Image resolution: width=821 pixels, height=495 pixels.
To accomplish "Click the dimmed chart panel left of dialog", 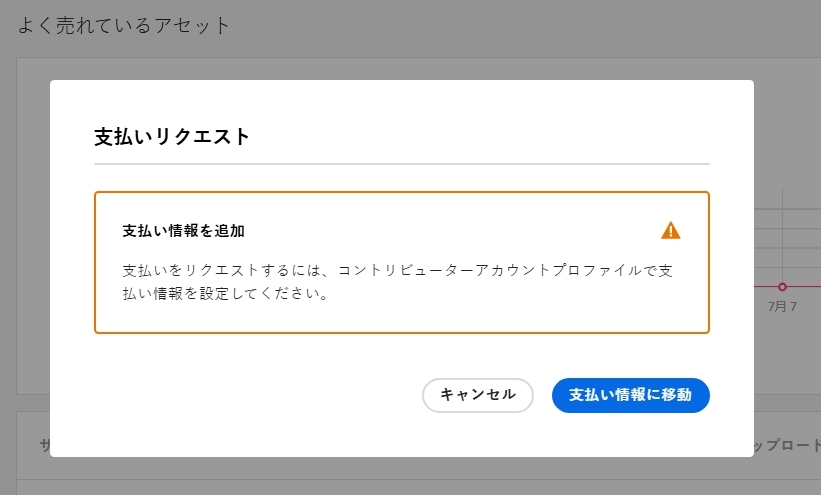I will click(33, 225).
